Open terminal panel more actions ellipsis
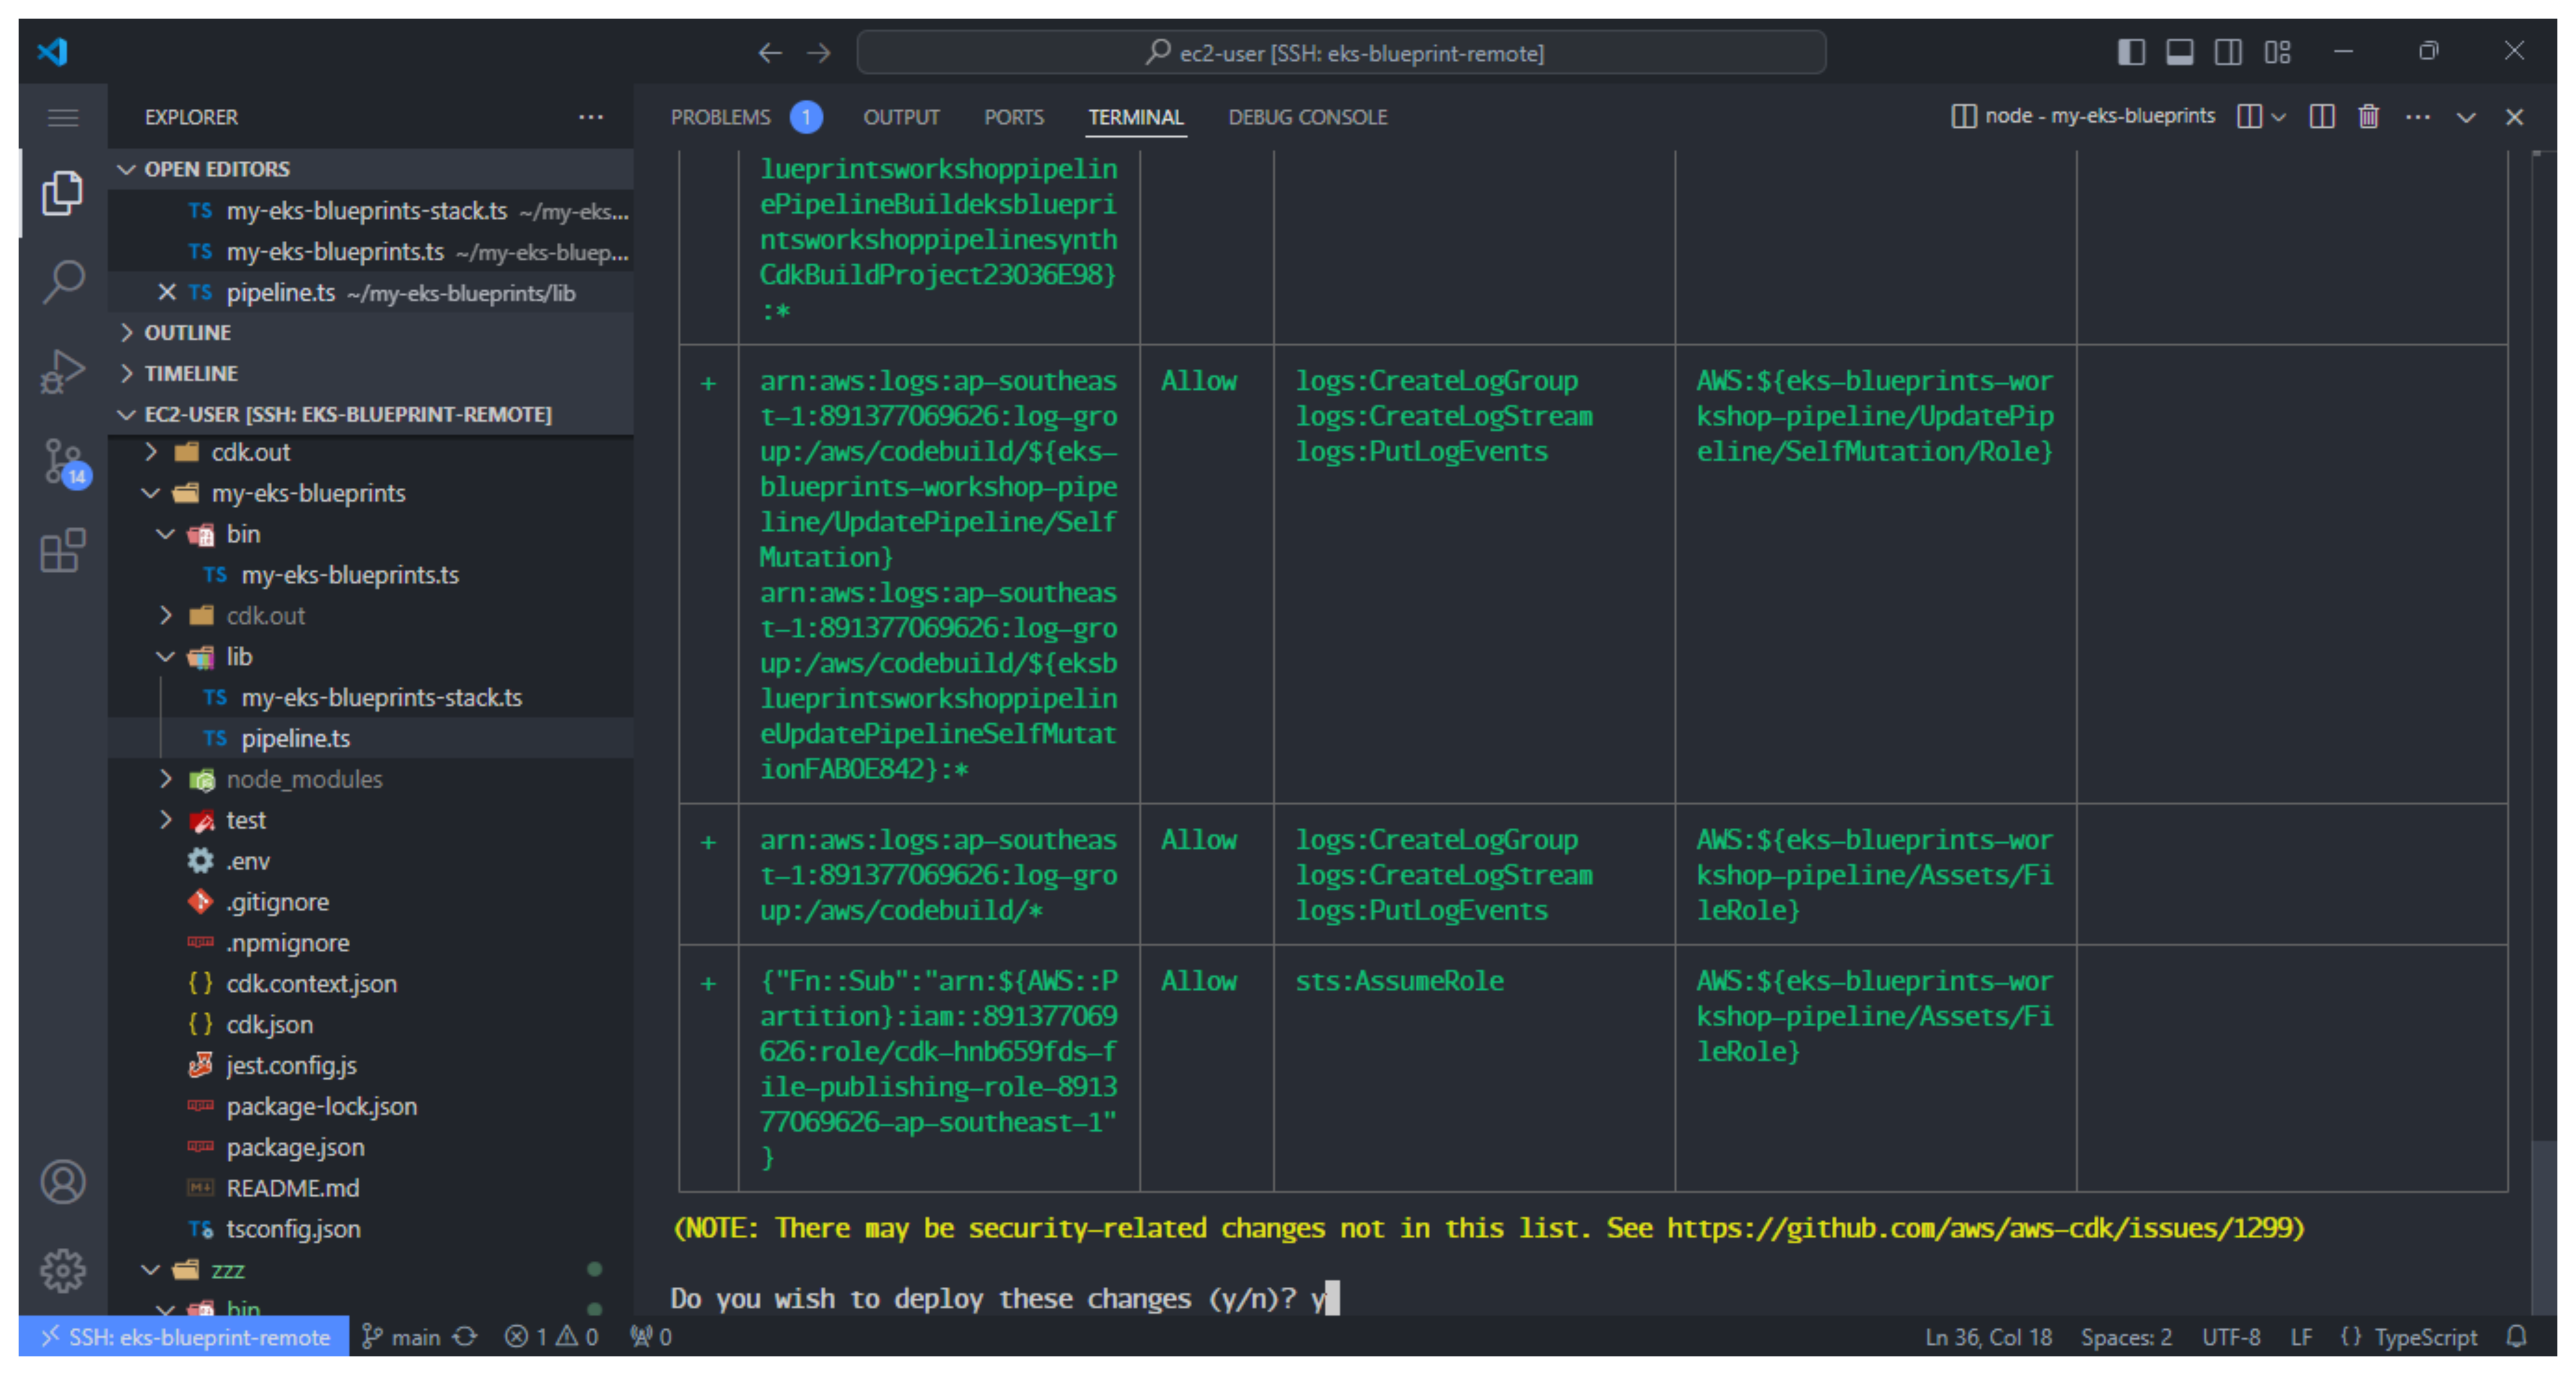The width and height of the screenshot is (2576, 1375). (2418, 117)
